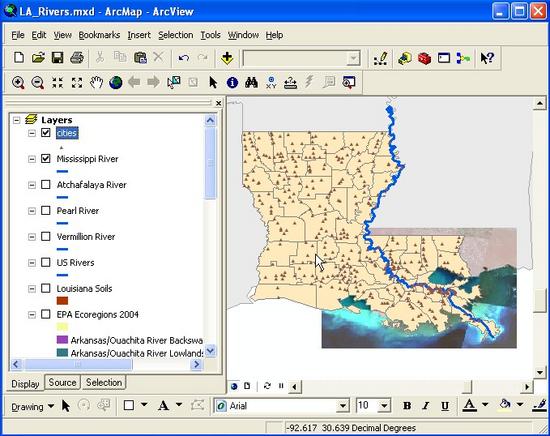
Task: Open a map file with folder icon
Action: 38,58
